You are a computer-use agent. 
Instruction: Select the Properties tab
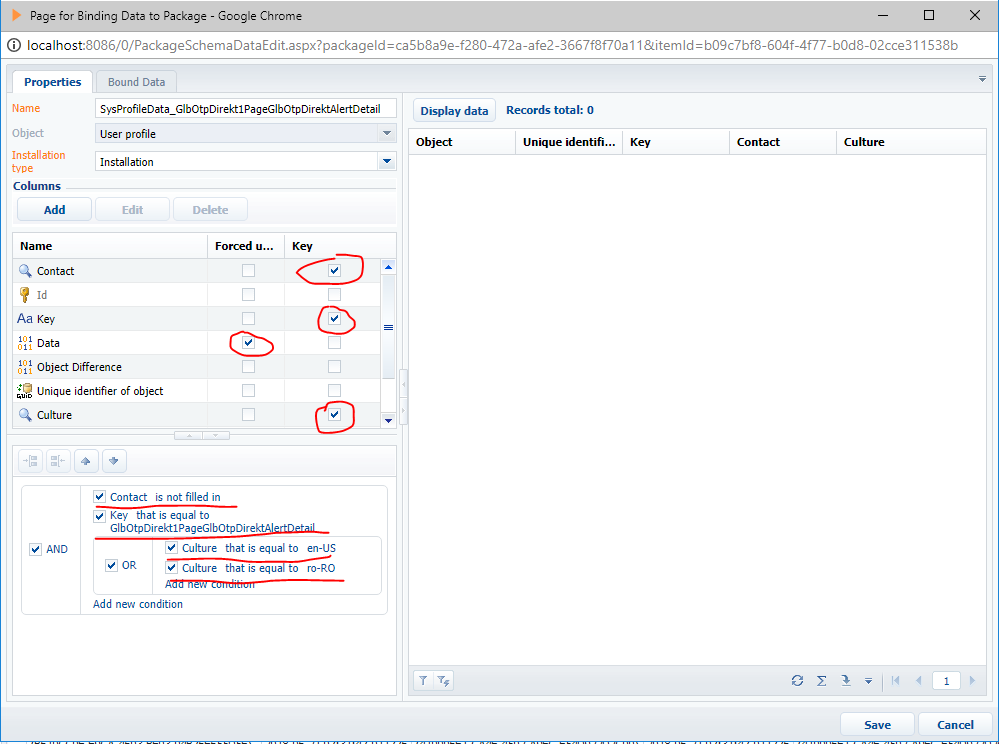click(52, 82)
